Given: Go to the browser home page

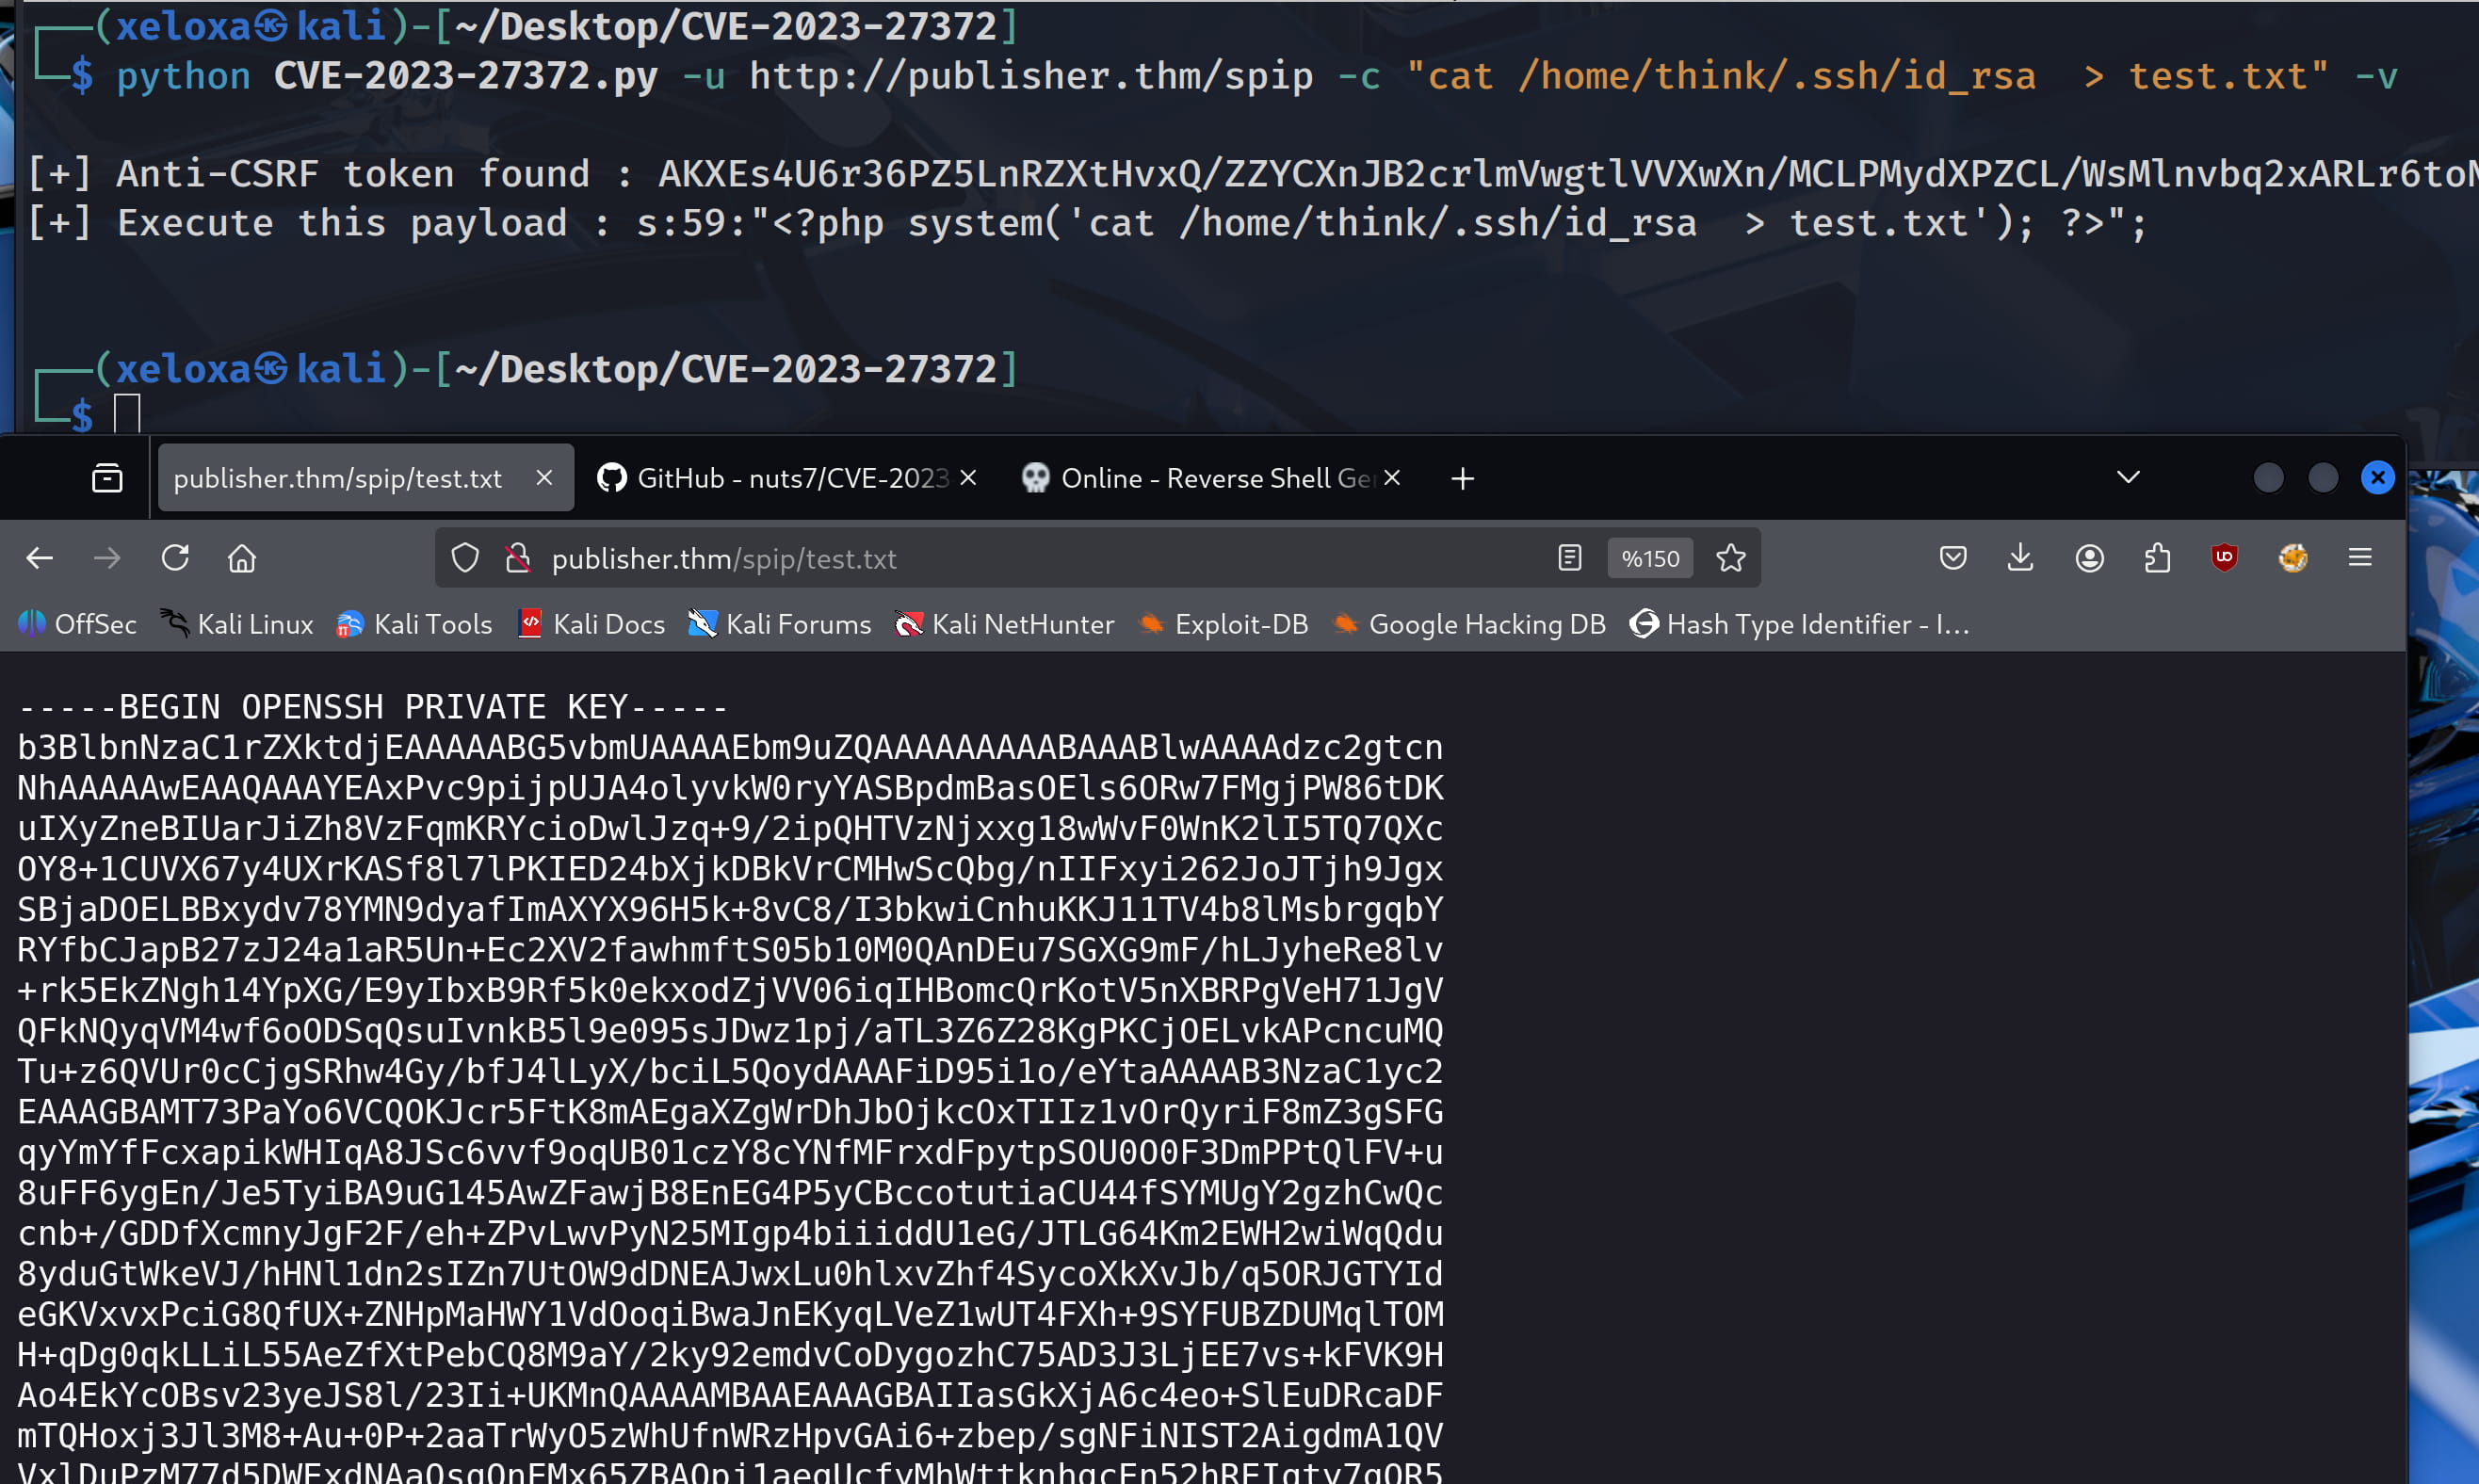Looking at the screenshot, I should point(242,558).
